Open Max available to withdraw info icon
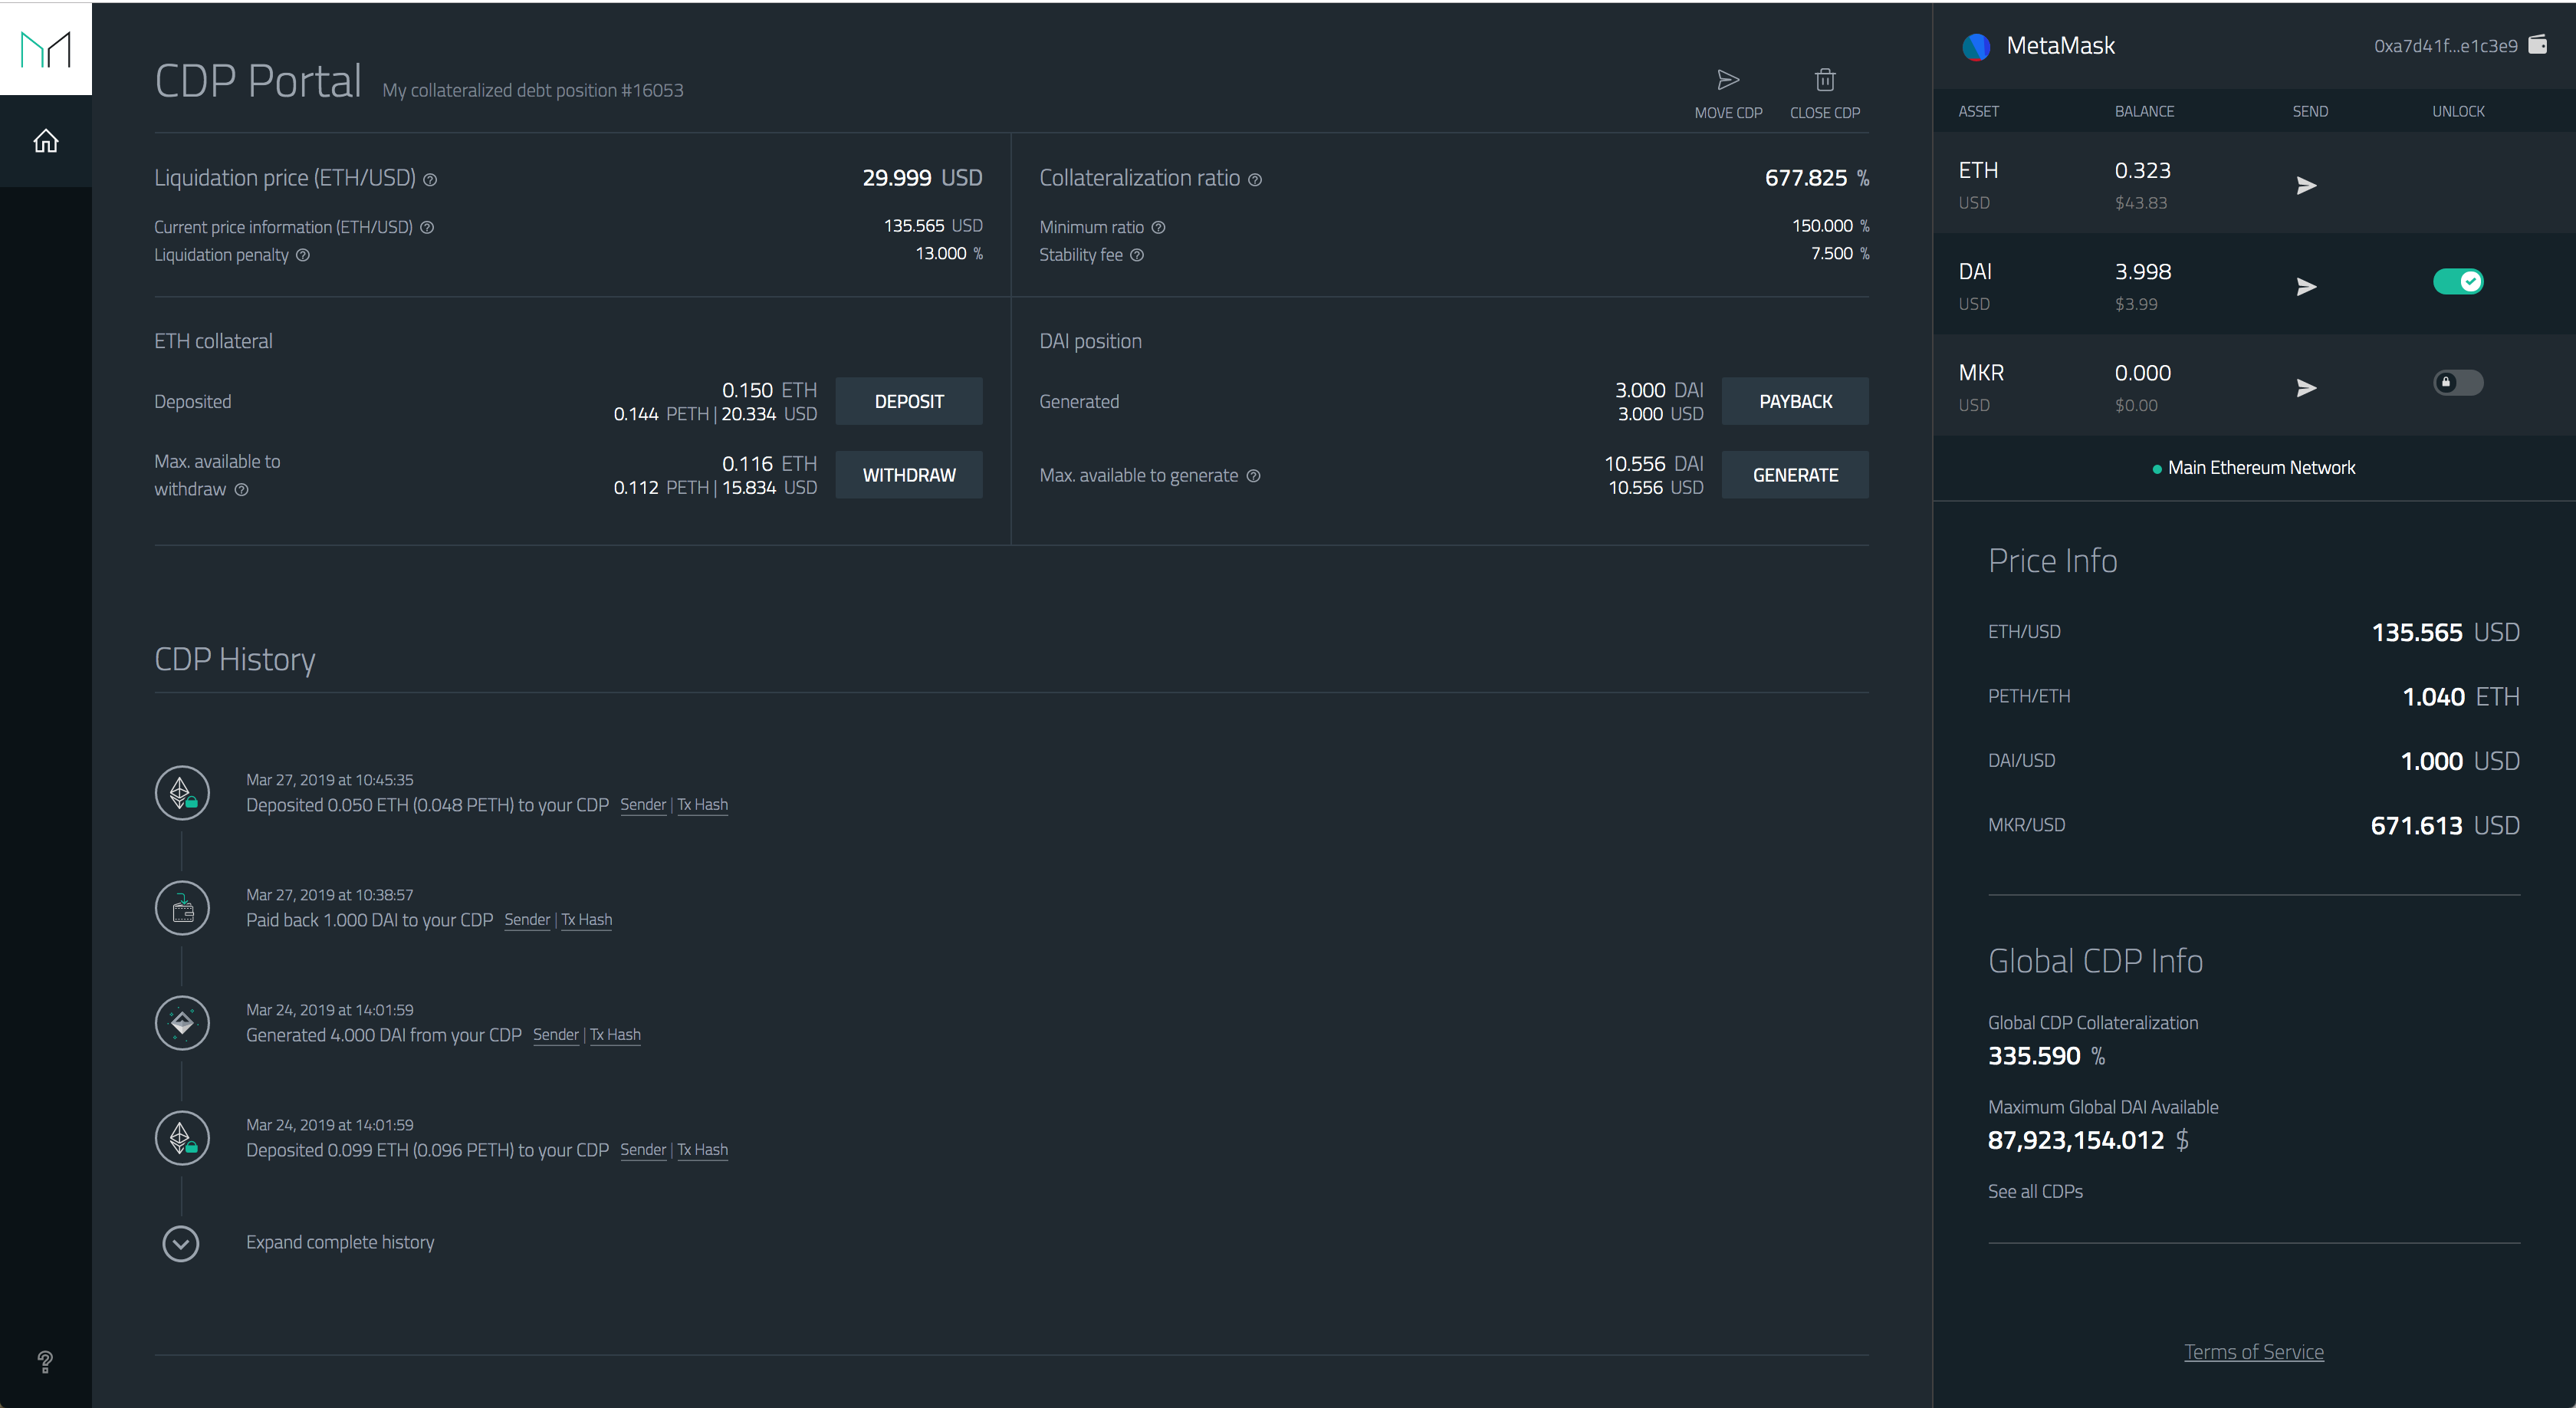The width and height of the screenshot is (2576, 1408). click(241, 489)
